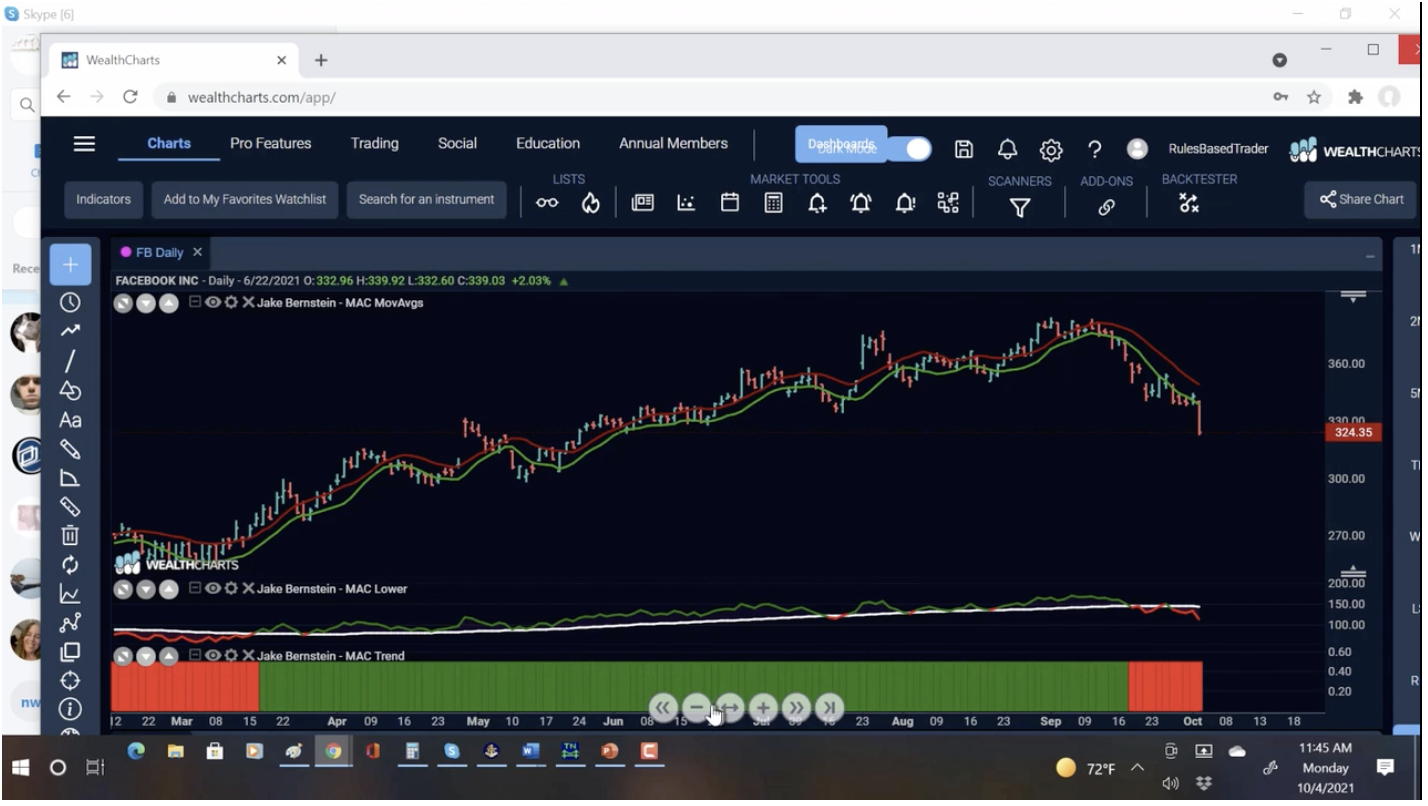Select the clock timeframe tool
The image size is (1428, 806).
tap(70, 302)
